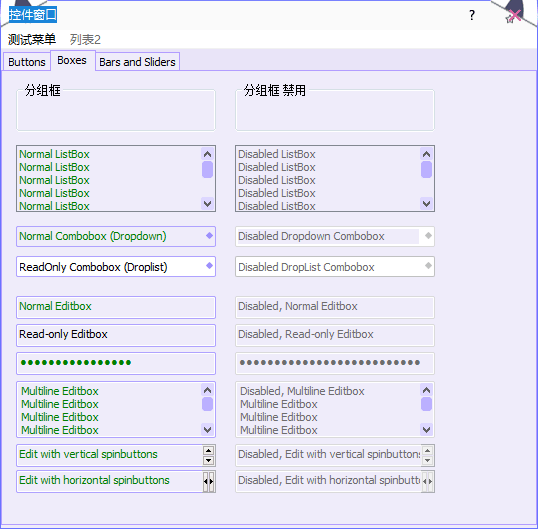Click the Disabled Multiline Editbox scroll down arrow
Image resolution: width=538 pixels, height=529 pixels.
[x=426, y=430]
